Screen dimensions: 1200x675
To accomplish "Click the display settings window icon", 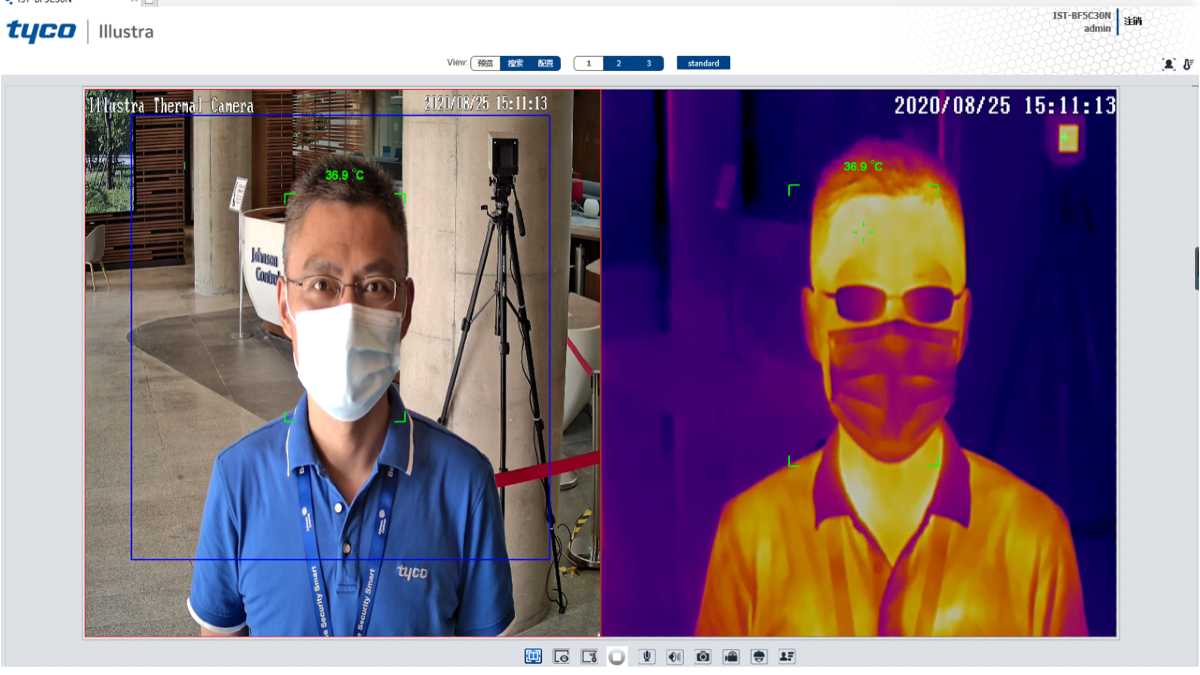I will (590, 656).
